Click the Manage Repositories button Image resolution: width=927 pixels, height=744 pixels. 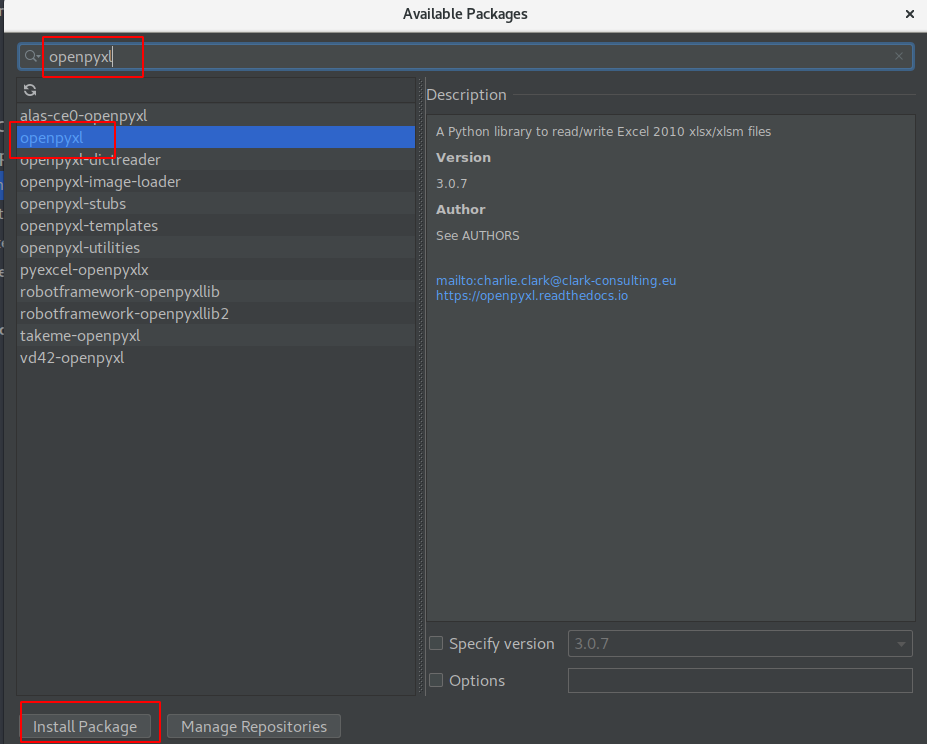click(x=254, y=726)
